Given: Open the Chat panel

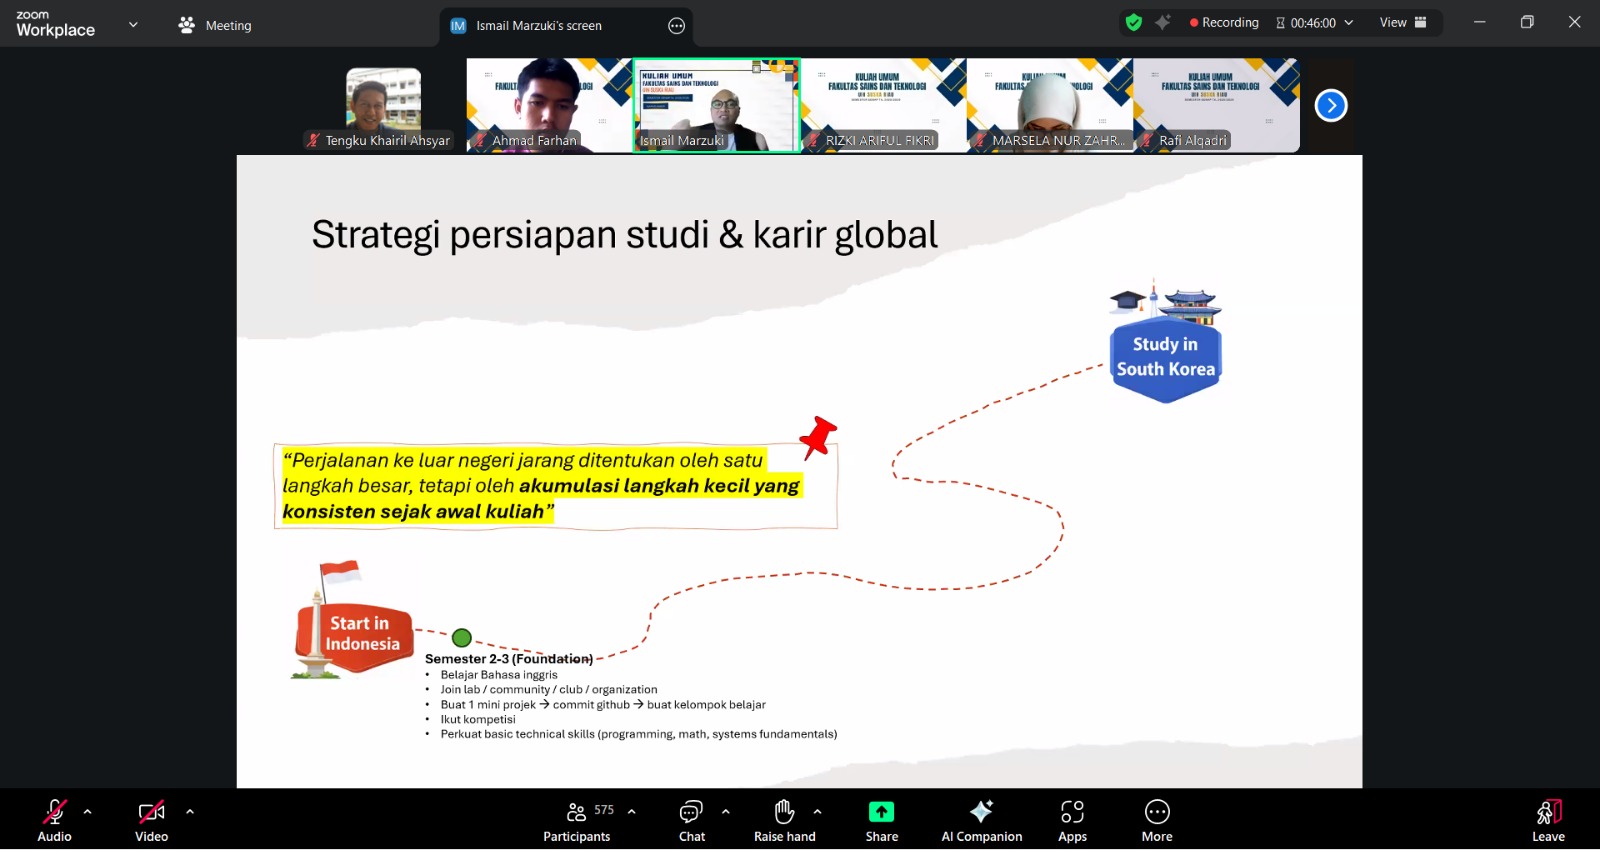Looking at the screenshot, I should pos(691,819).
